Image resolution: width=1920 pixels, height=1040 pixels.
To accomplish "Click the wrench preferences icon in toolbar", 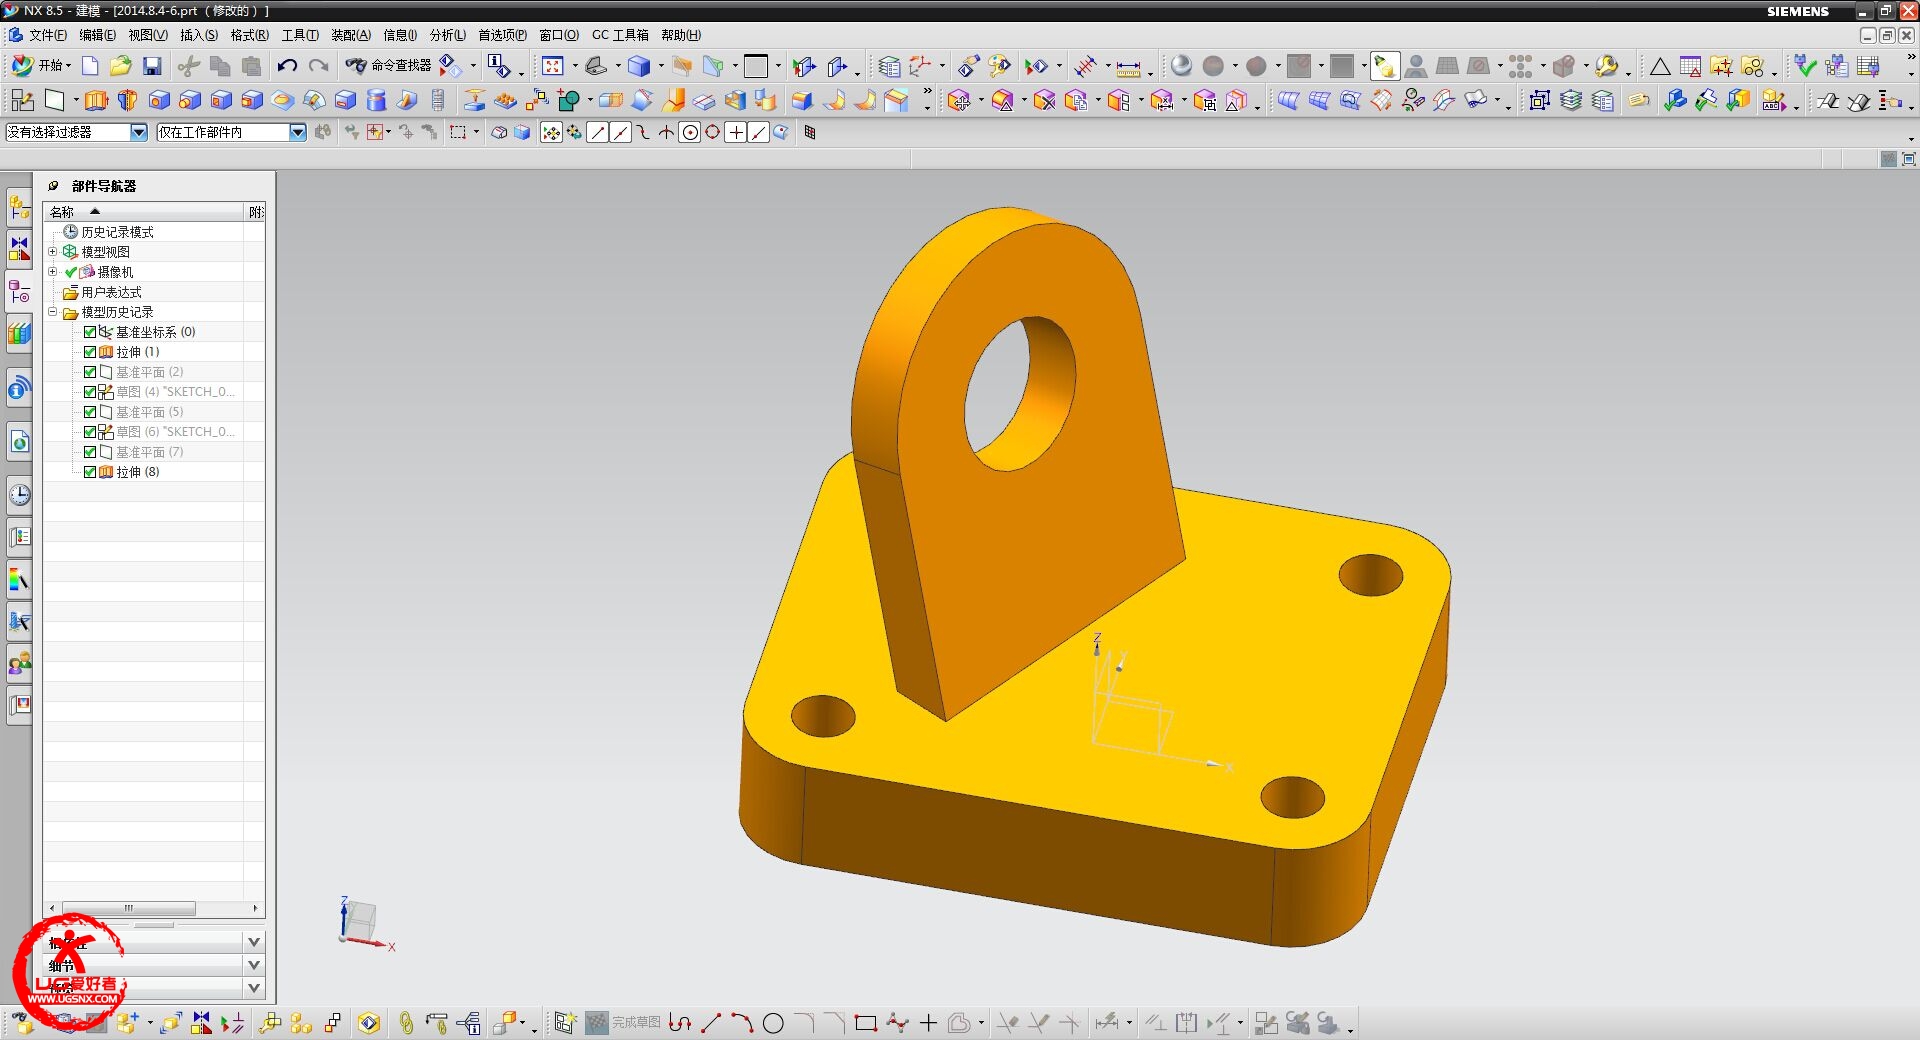I will tap(1606, 66).
